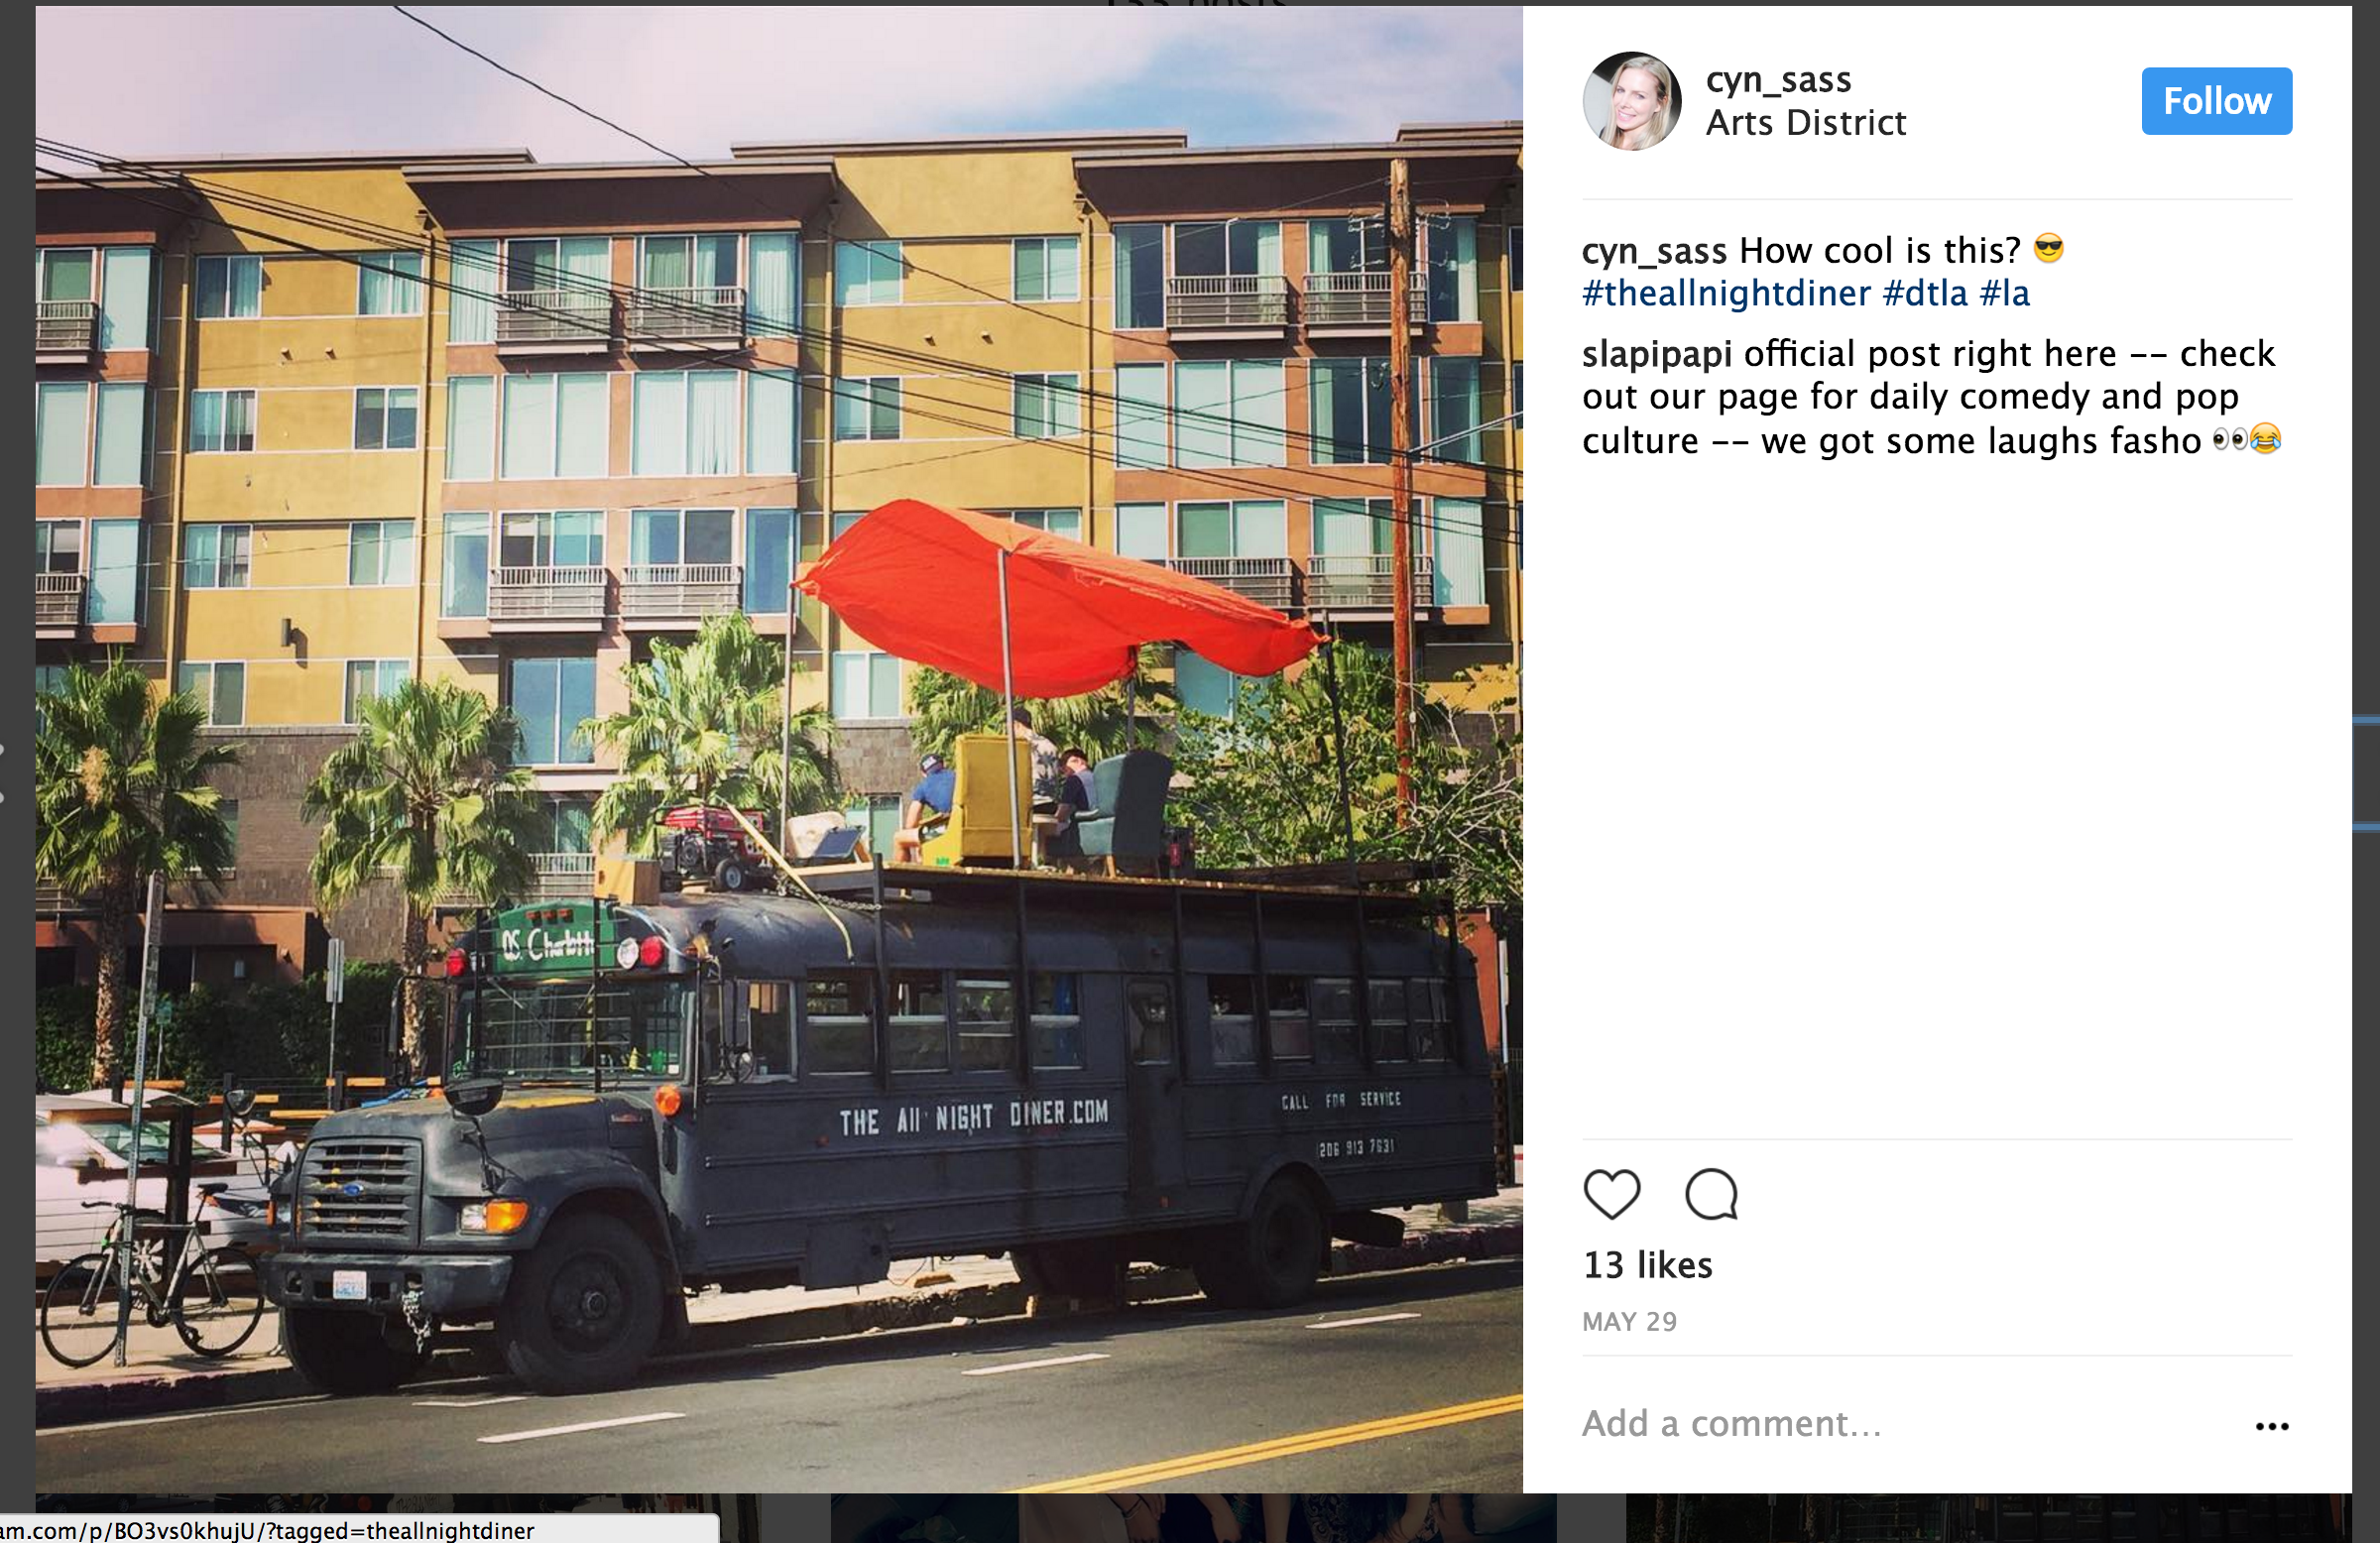Click the red canopy on the bus photo
The image size is (2380, 1543).
pyautogui.click(x=1060, y=597)
